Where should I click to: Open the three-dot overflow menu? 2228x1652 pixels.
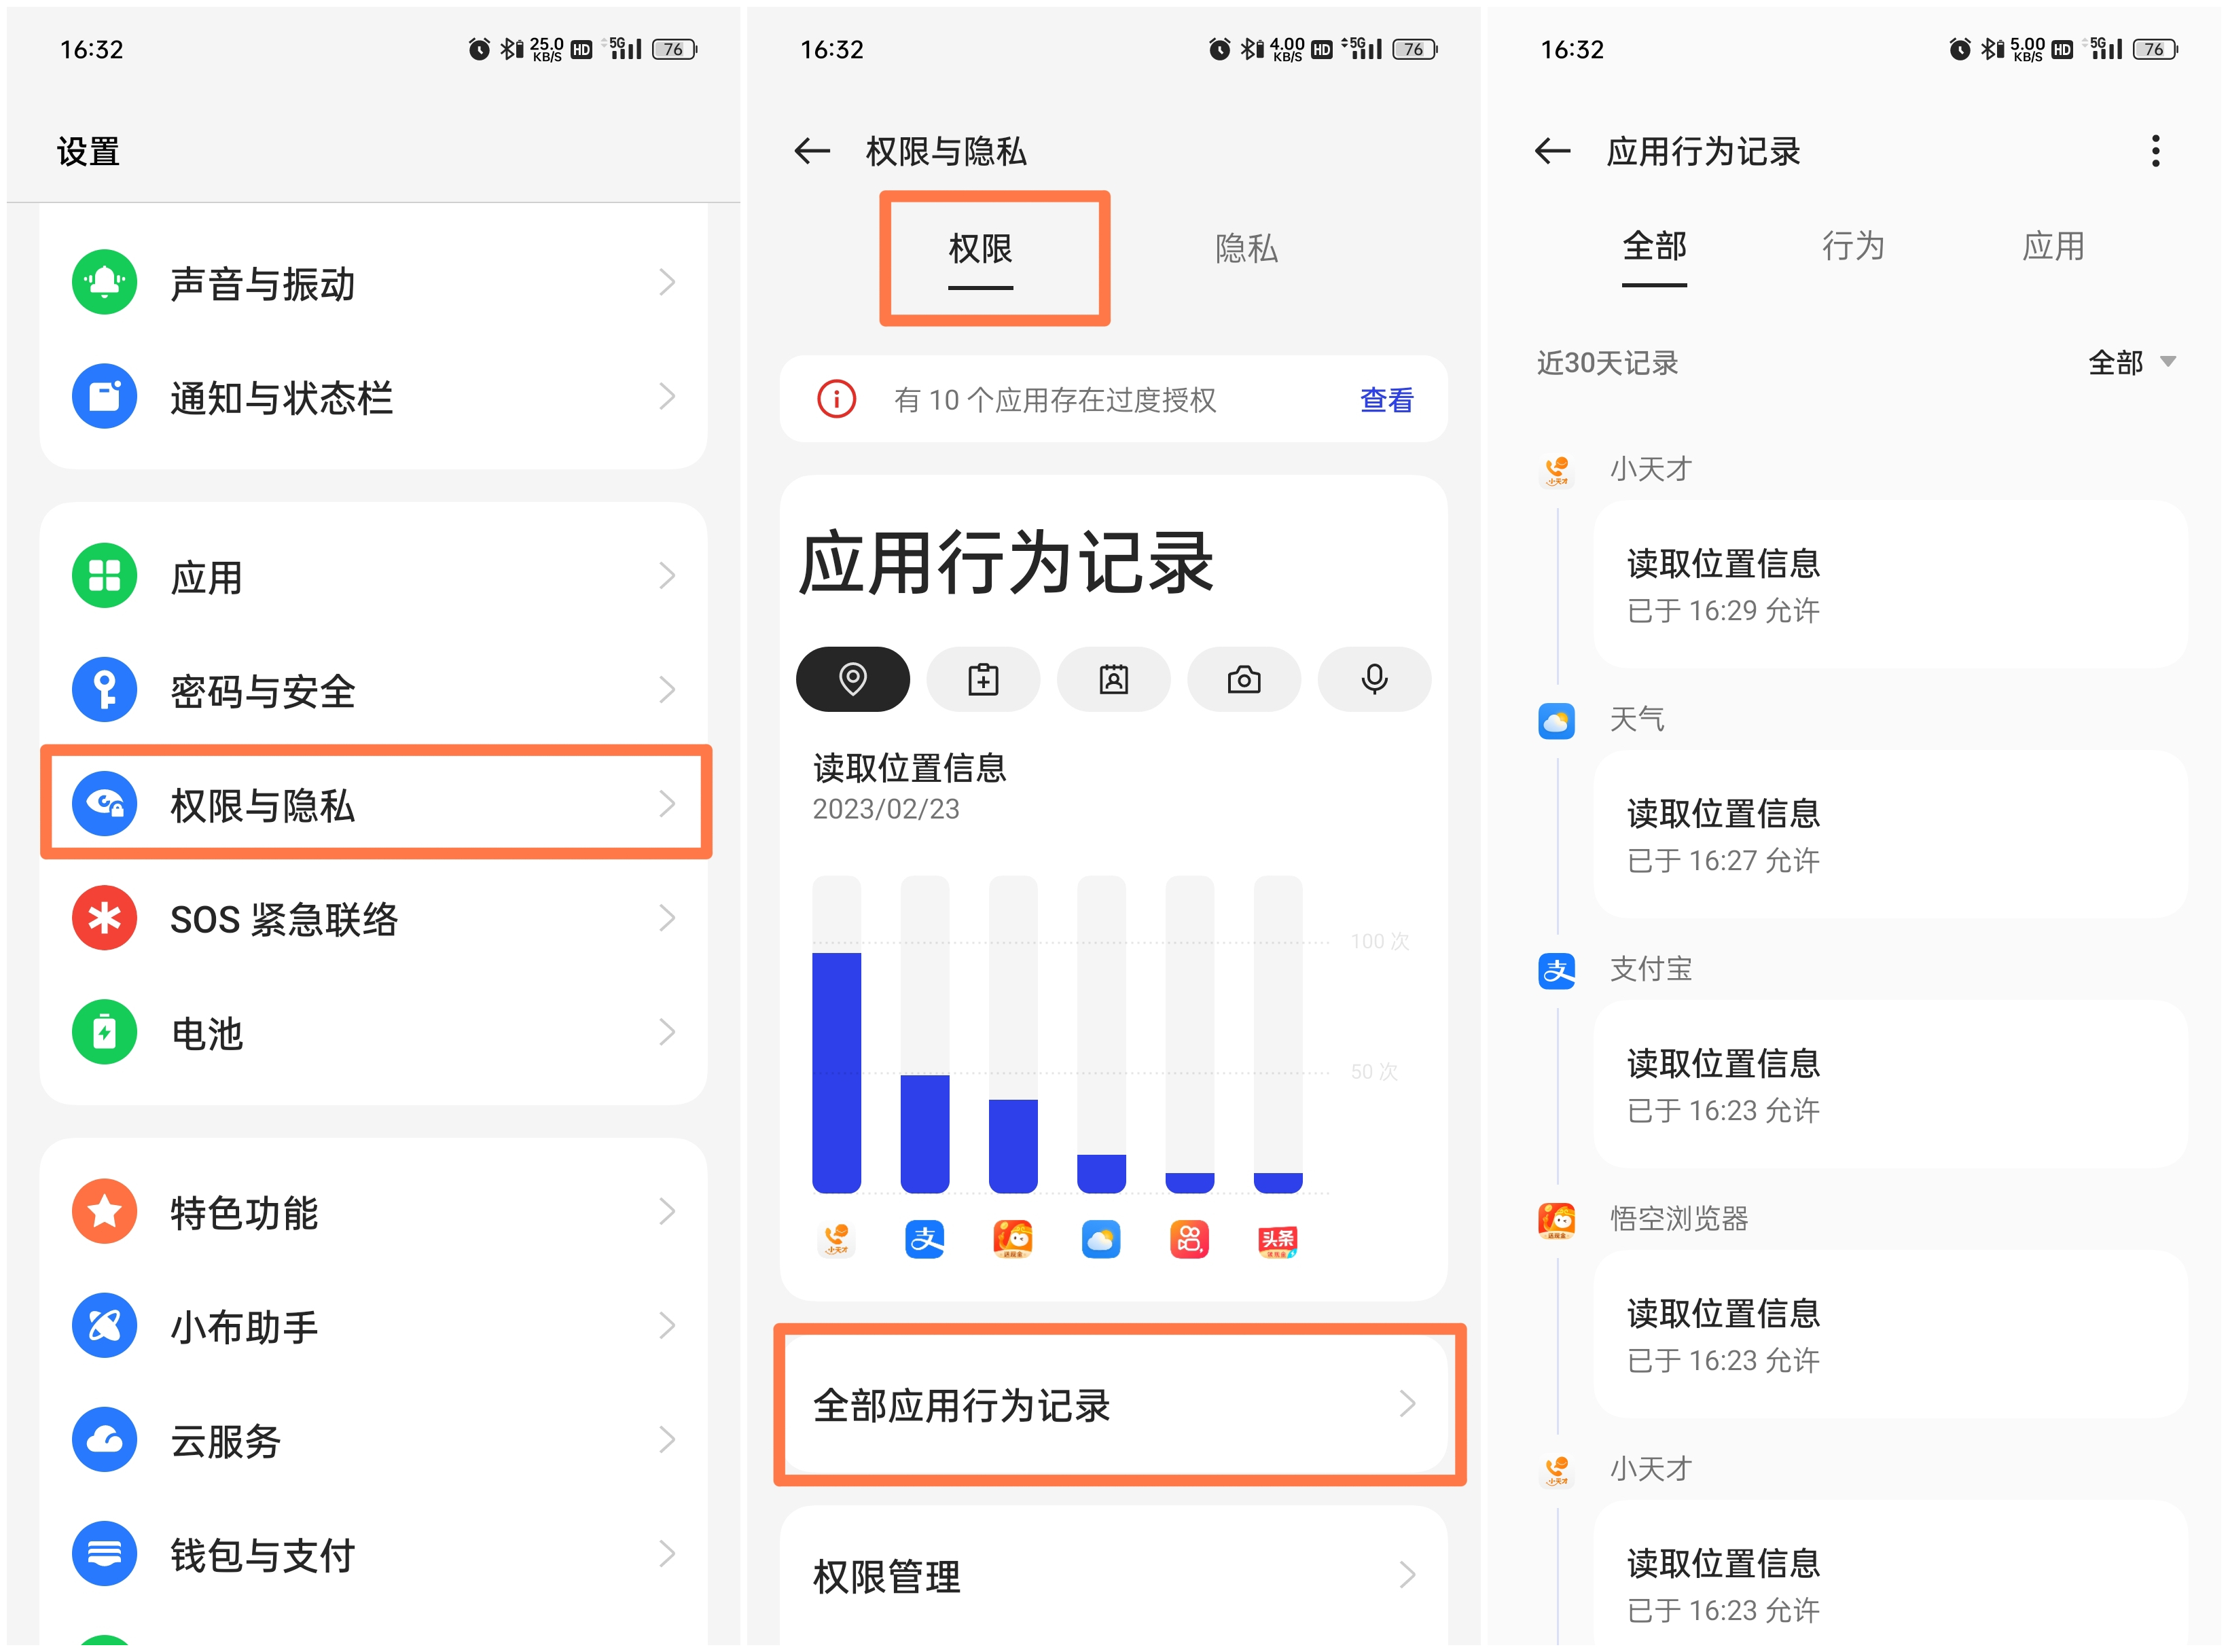[x=2156, y=150]
